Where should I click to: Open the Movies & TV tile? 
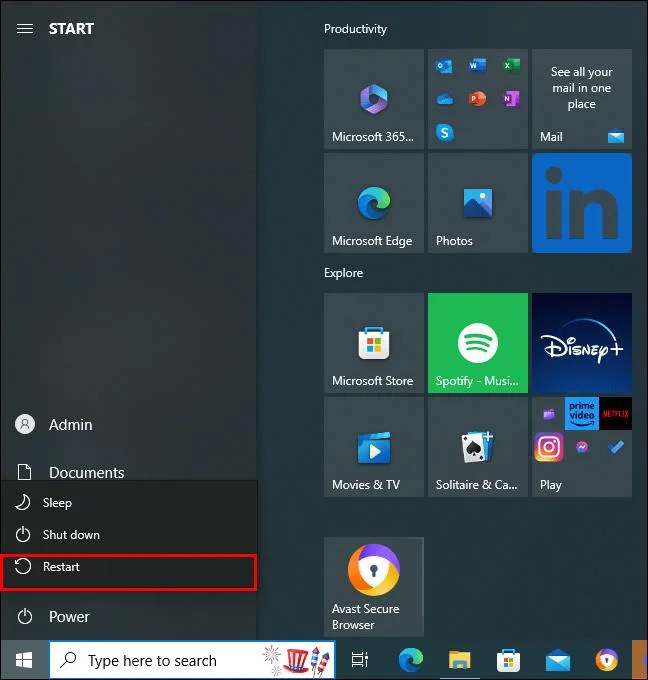[373, 447]
